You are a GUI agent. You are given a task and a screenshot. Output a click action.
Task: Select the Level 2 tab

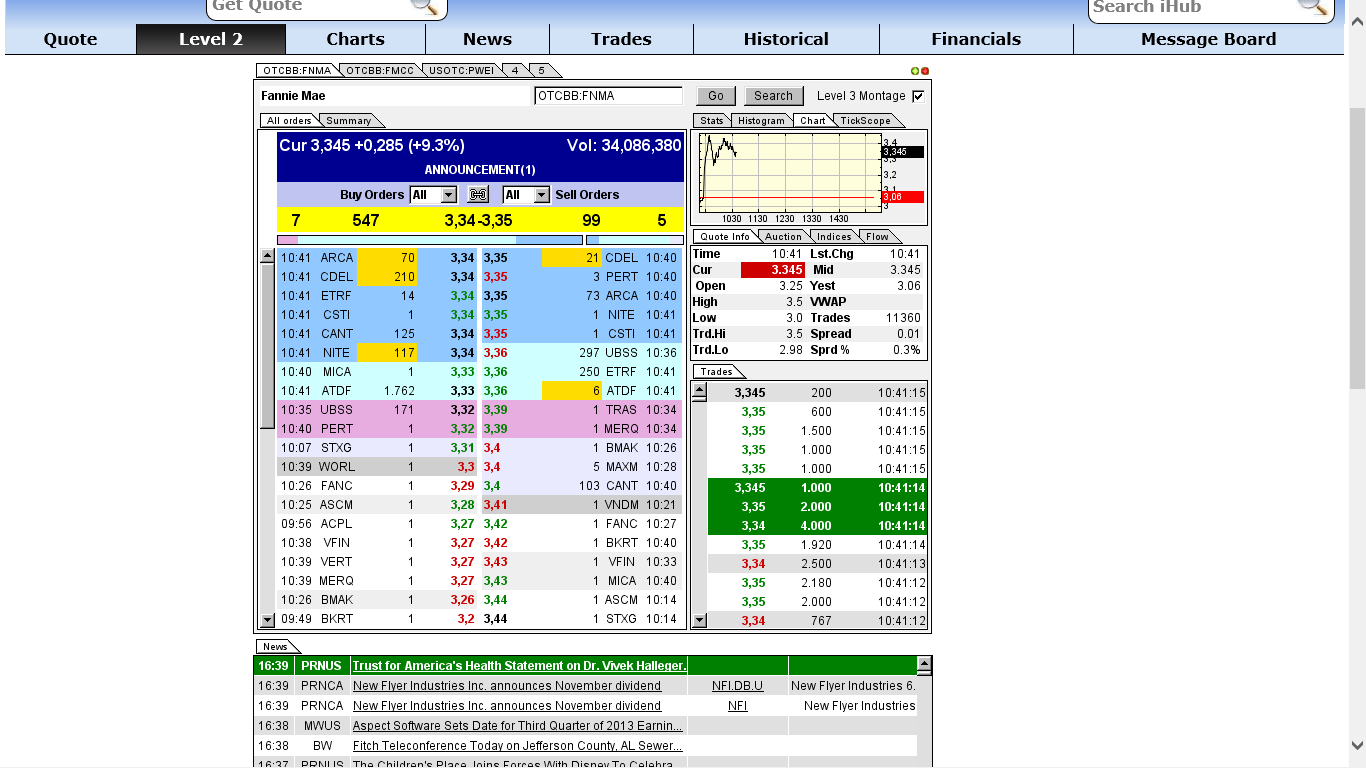pos(211,39)
